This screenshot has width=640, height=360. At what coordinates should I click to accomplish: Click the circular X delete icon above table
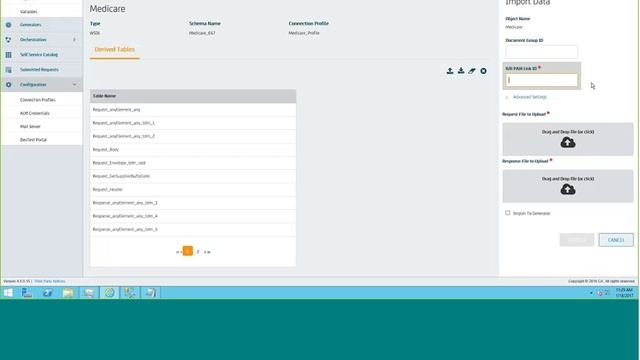(x=483, y=71)
